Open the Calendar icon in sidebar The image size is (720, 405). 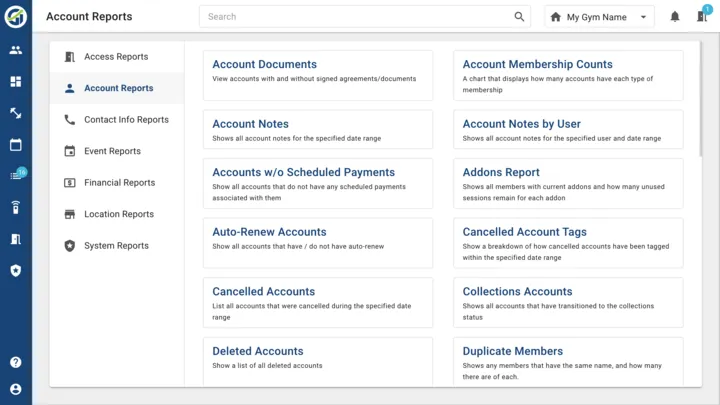point(16,145)
